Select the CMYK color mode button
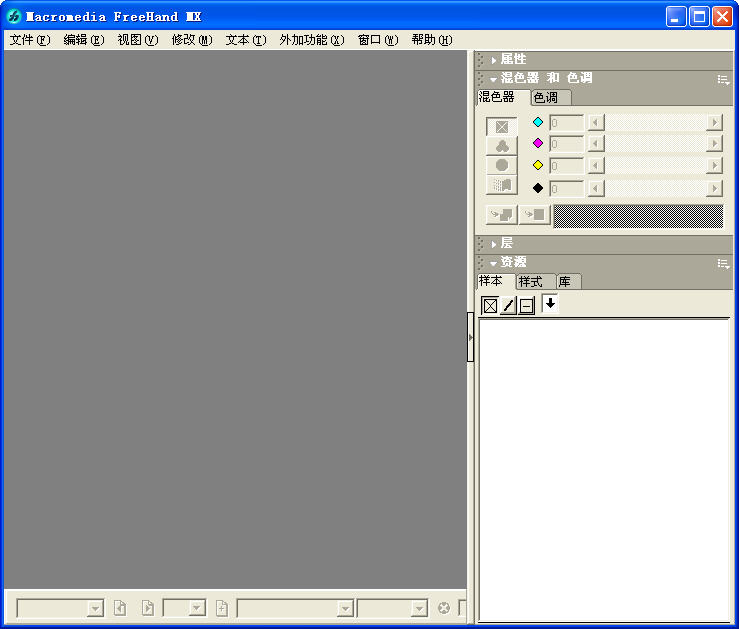The image size is (739, 629). [x=502, y=127]
